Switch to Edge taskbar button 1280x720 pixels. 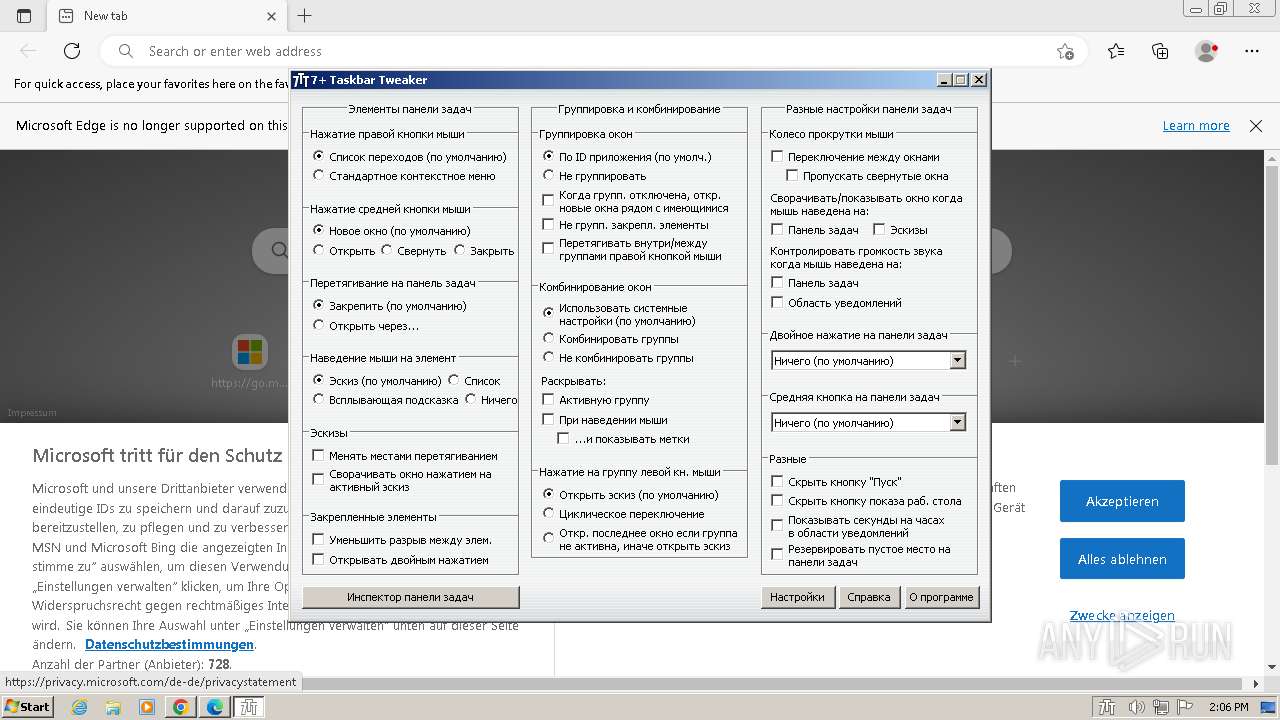coord(215,707)
